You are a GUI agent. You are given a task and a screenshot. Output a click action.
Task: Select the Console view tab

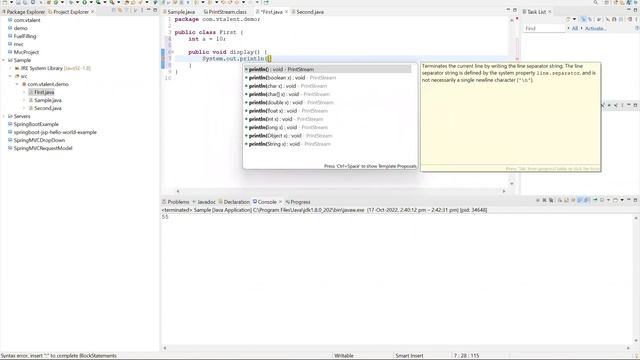click(267, 202)
